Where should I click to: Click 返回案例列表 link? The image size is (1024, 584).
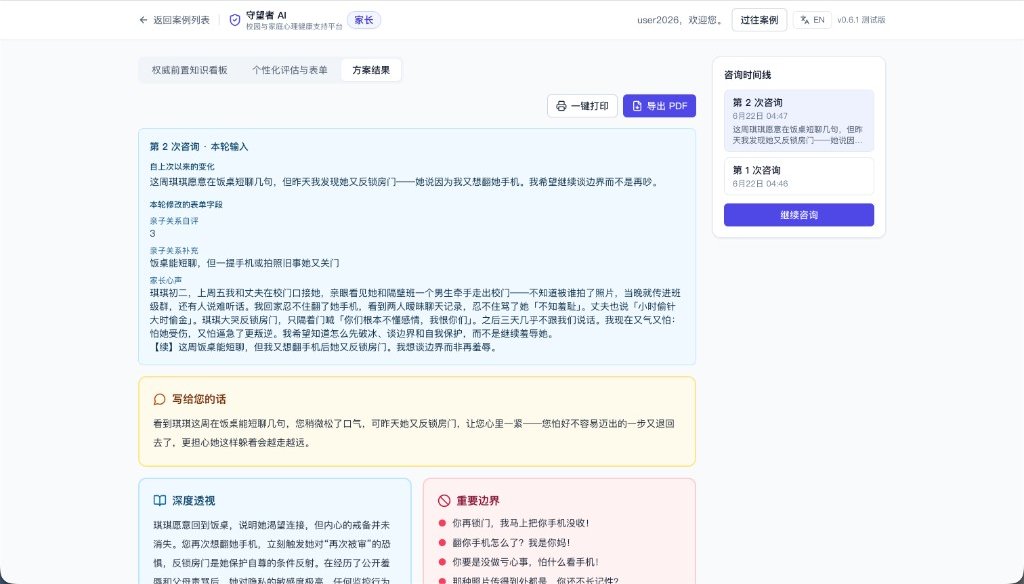pos(174,20)
